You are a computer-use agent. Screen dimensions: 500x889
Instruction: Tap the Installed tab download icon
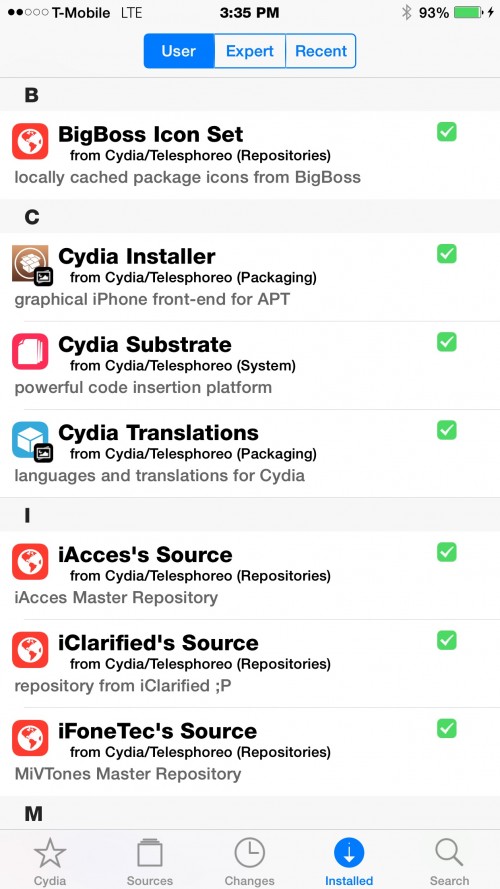349,853
